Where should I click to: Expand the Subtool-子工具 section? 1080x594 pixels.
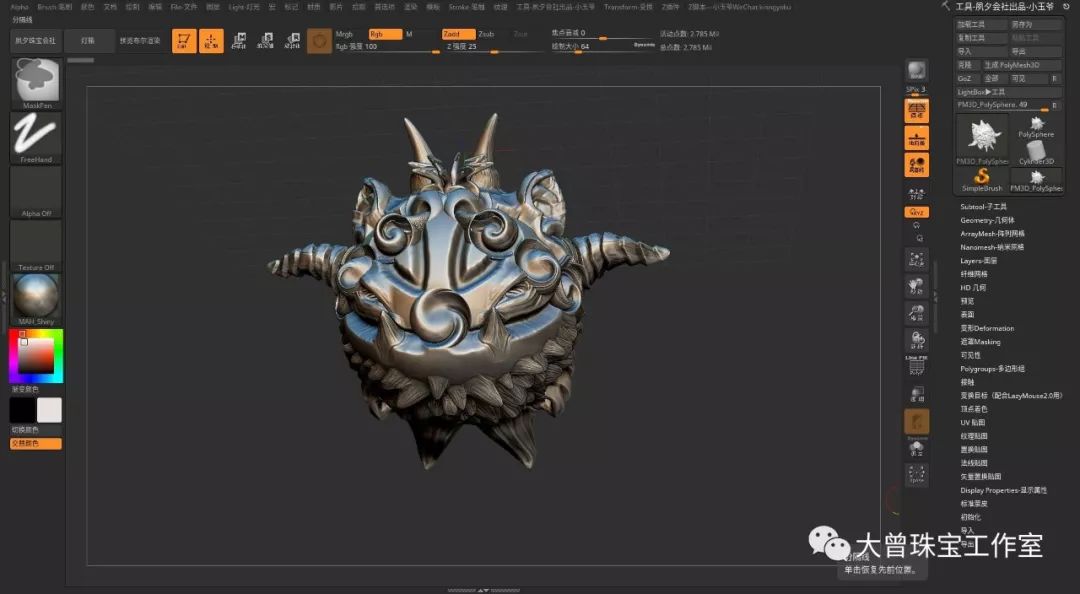coord(983,207)
